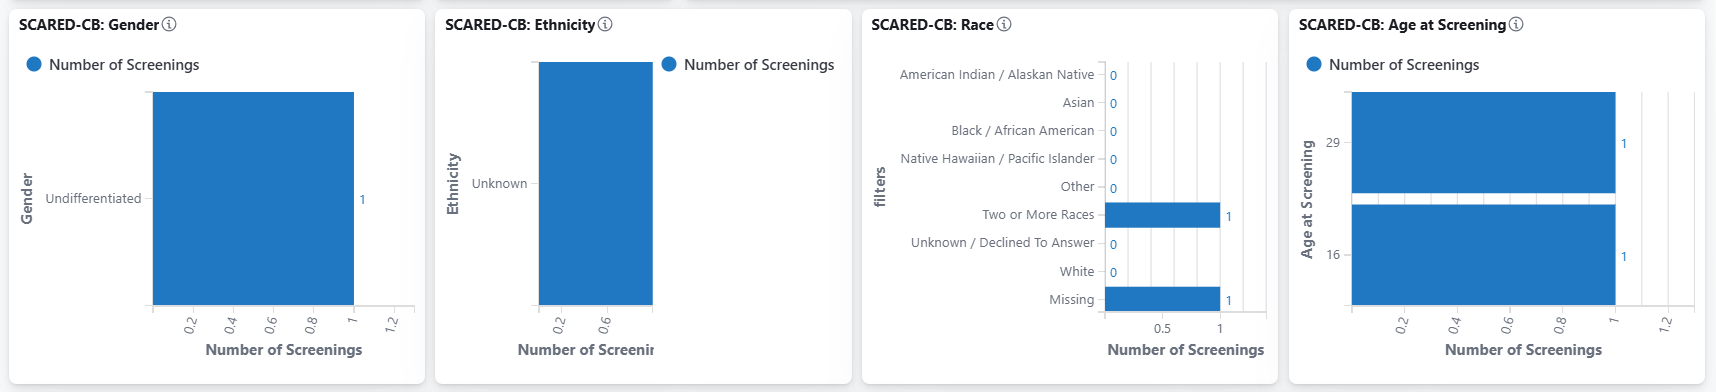Click info icon beside SCARED-CB: Gender title
The width and height of the screenshot is (1716, 392).
[170, 24]
